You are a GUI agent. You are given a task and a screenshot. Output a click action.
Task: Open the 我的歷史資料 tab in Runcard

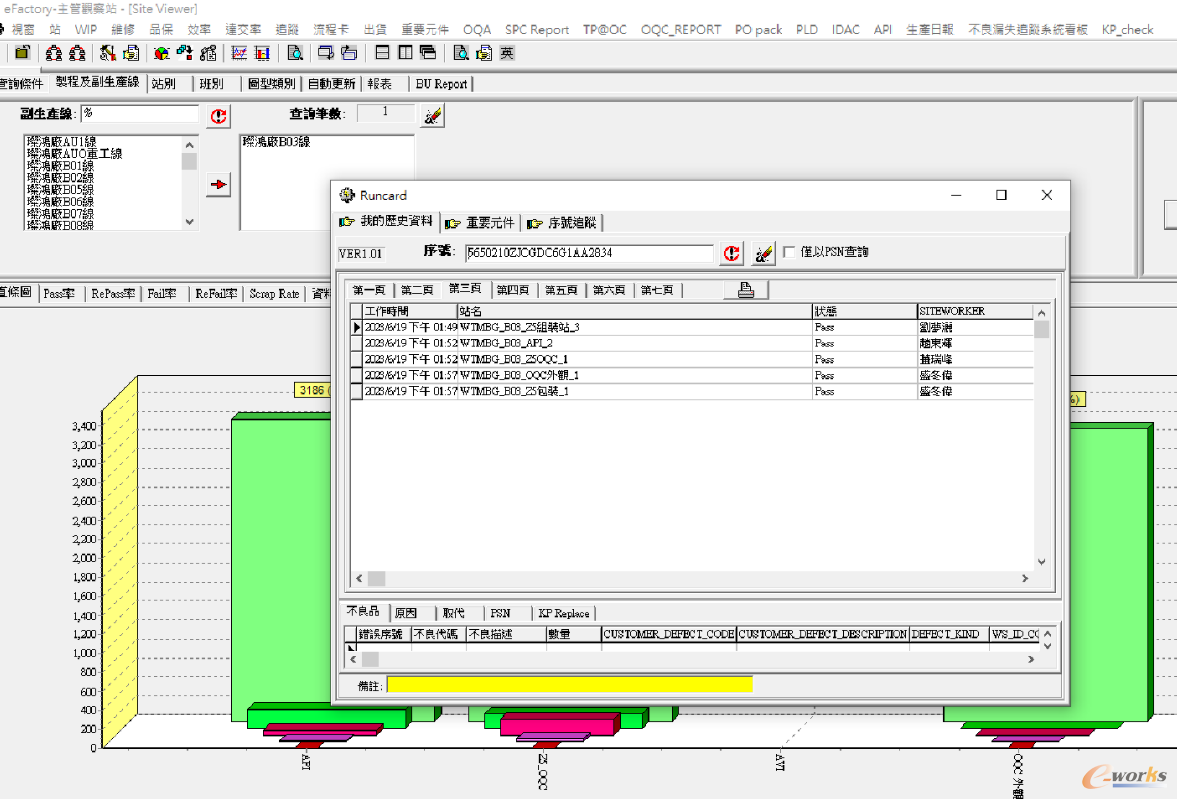point(387,222)
